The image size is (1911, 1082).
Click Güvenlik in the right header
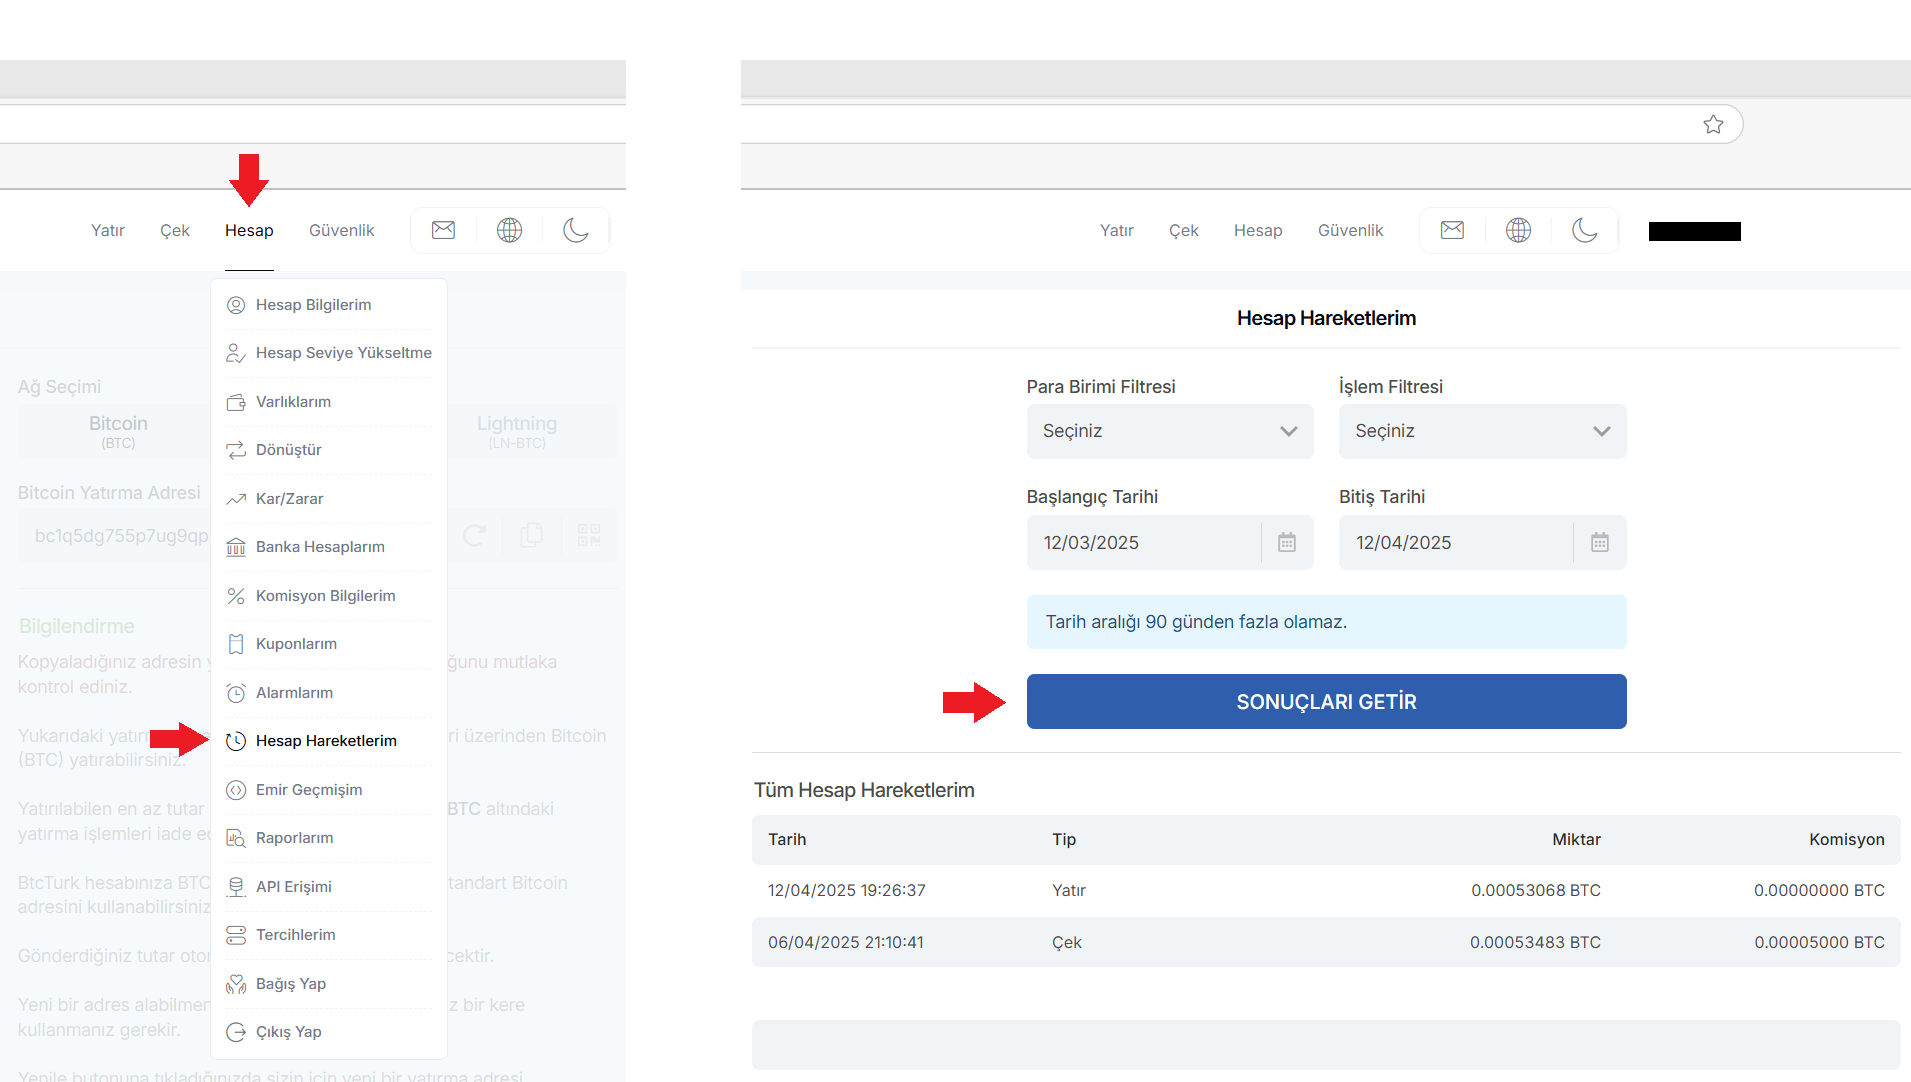tap(1350, 230)
